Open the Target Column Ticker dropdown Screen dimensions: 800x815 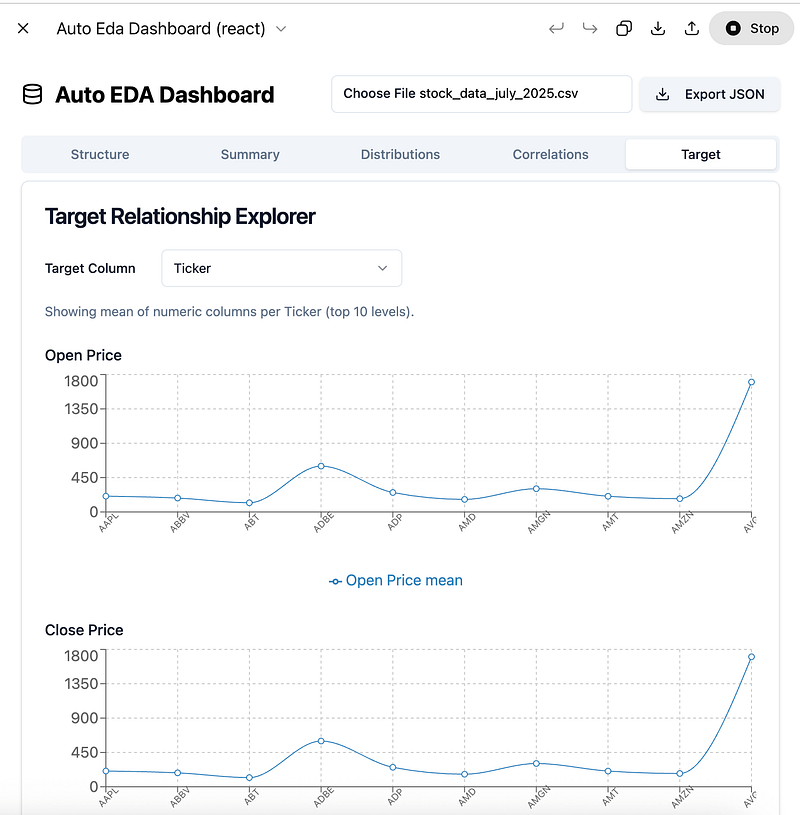coord(281,268)
